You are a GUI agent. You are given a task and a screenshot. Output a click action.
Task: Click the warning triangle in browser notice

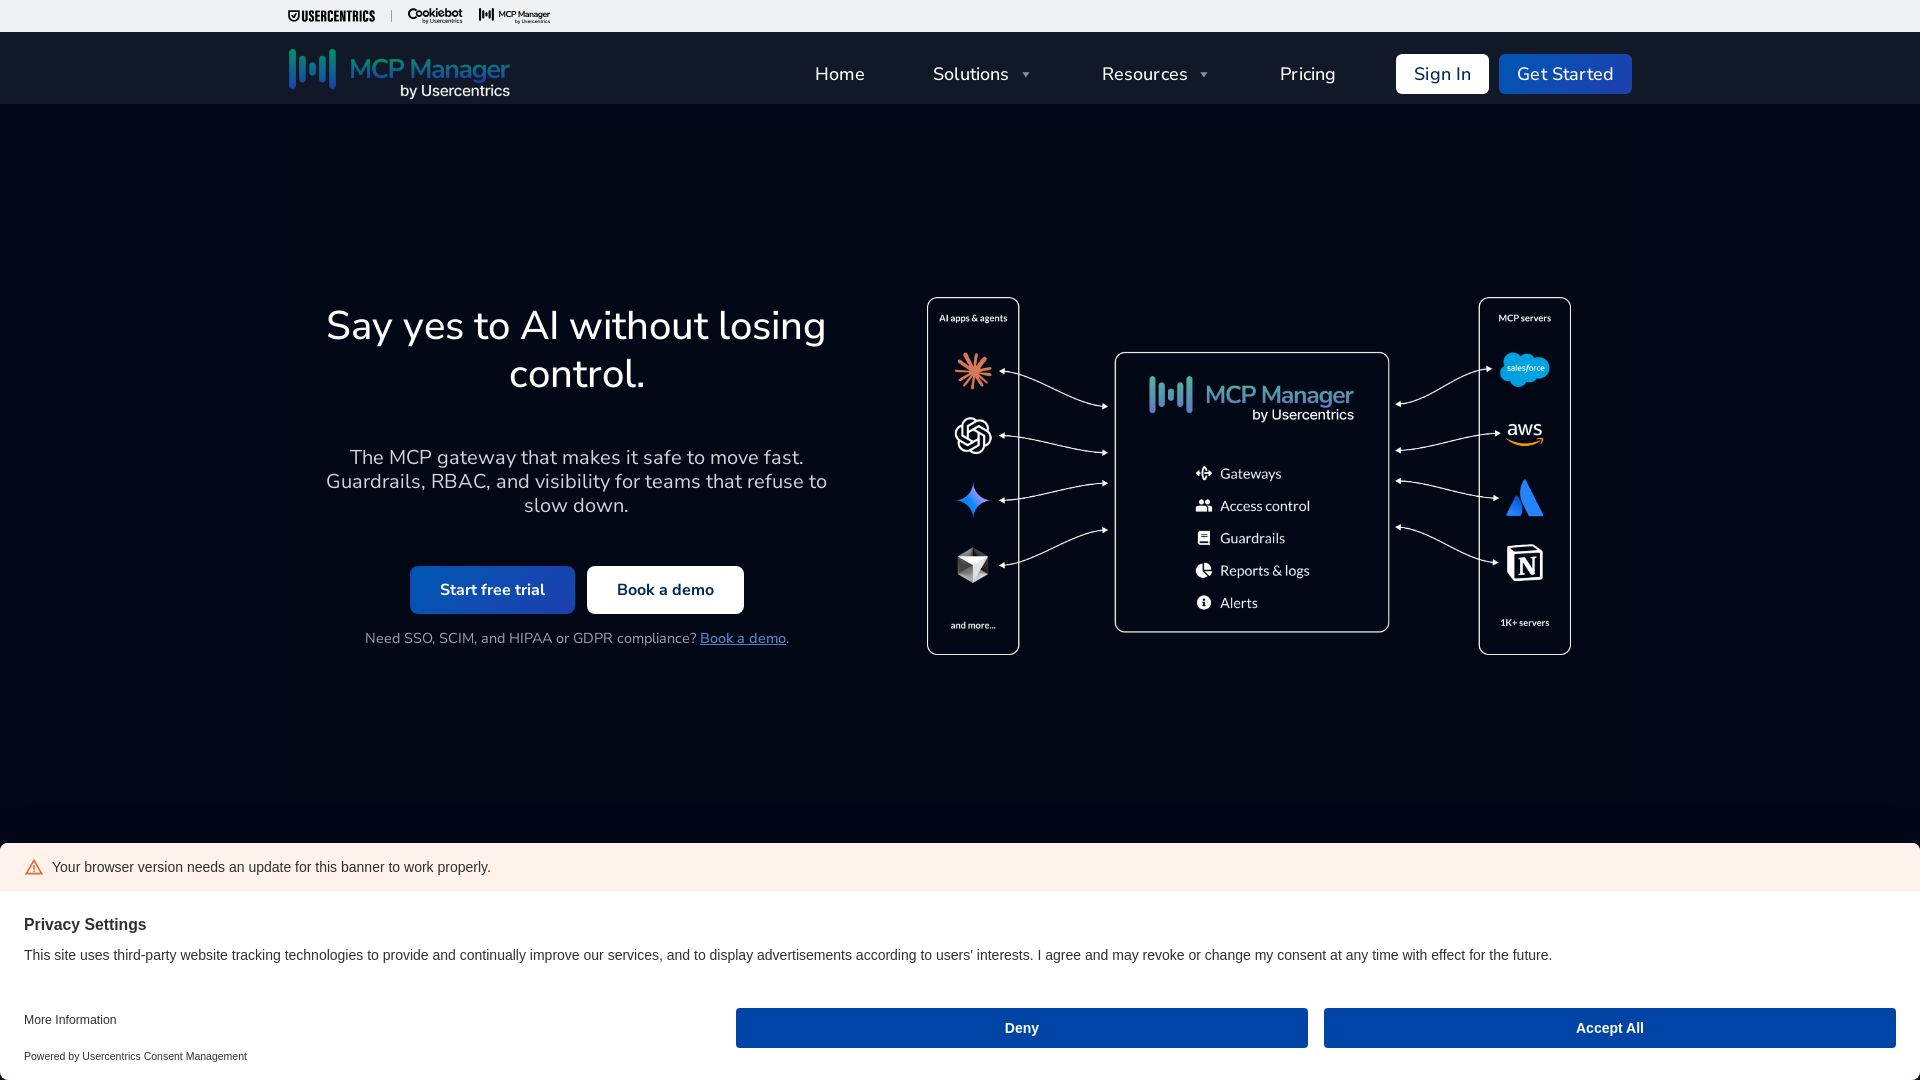[34, 867]
